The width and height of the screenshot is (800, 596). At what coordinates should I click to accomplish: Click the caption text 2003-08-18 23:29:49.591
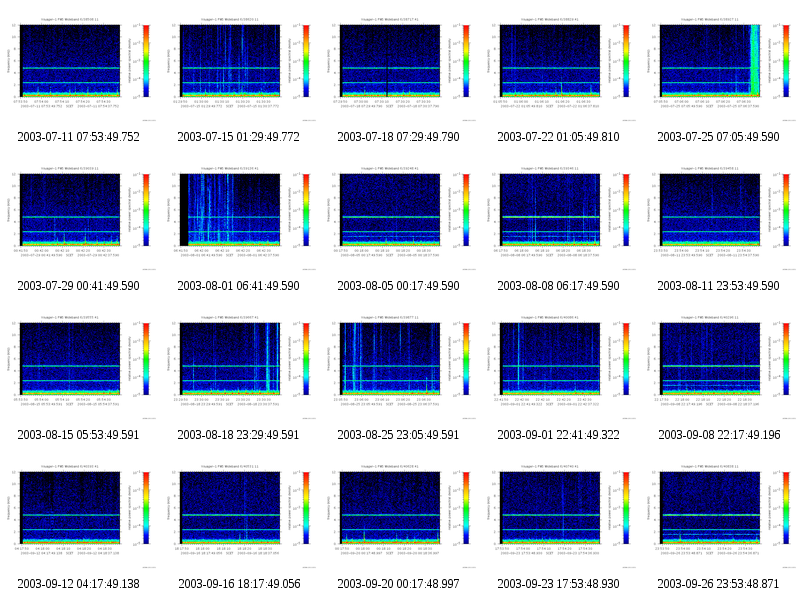(x=238, y=435)
